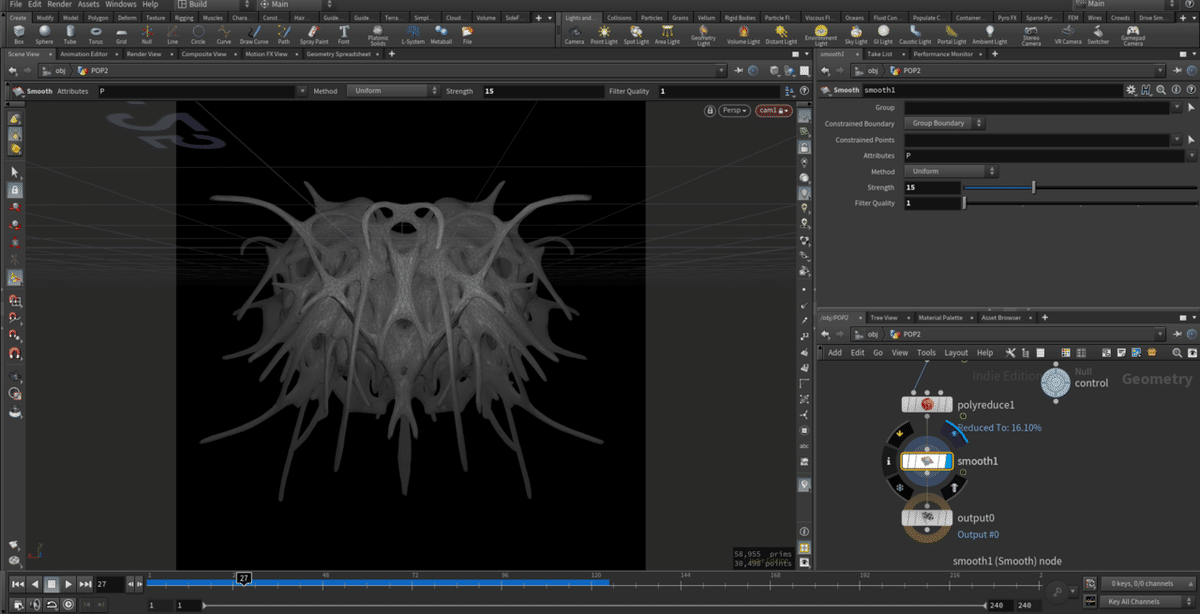Add an Environment Light from shelf

pyautogui.click(x=821, y=36)
